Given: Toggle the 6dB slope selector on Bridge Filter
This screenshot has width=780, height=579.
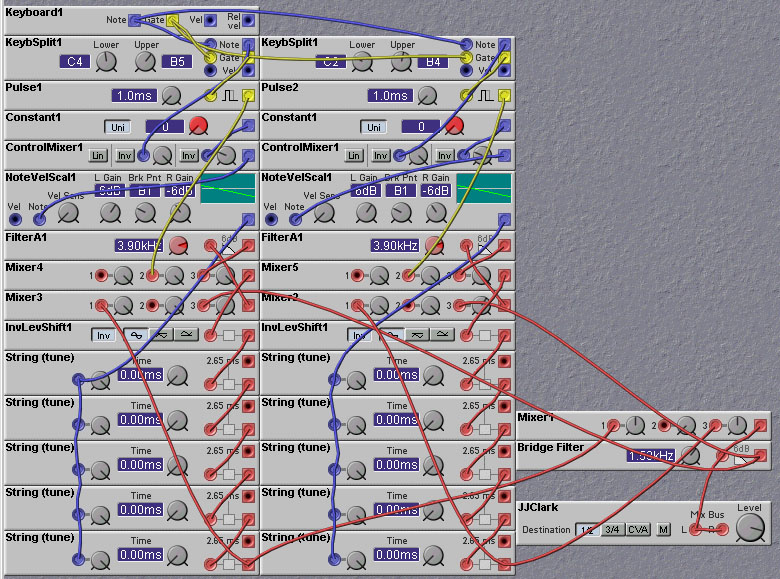Looking at the screenshot, I should tap(741, 456).
